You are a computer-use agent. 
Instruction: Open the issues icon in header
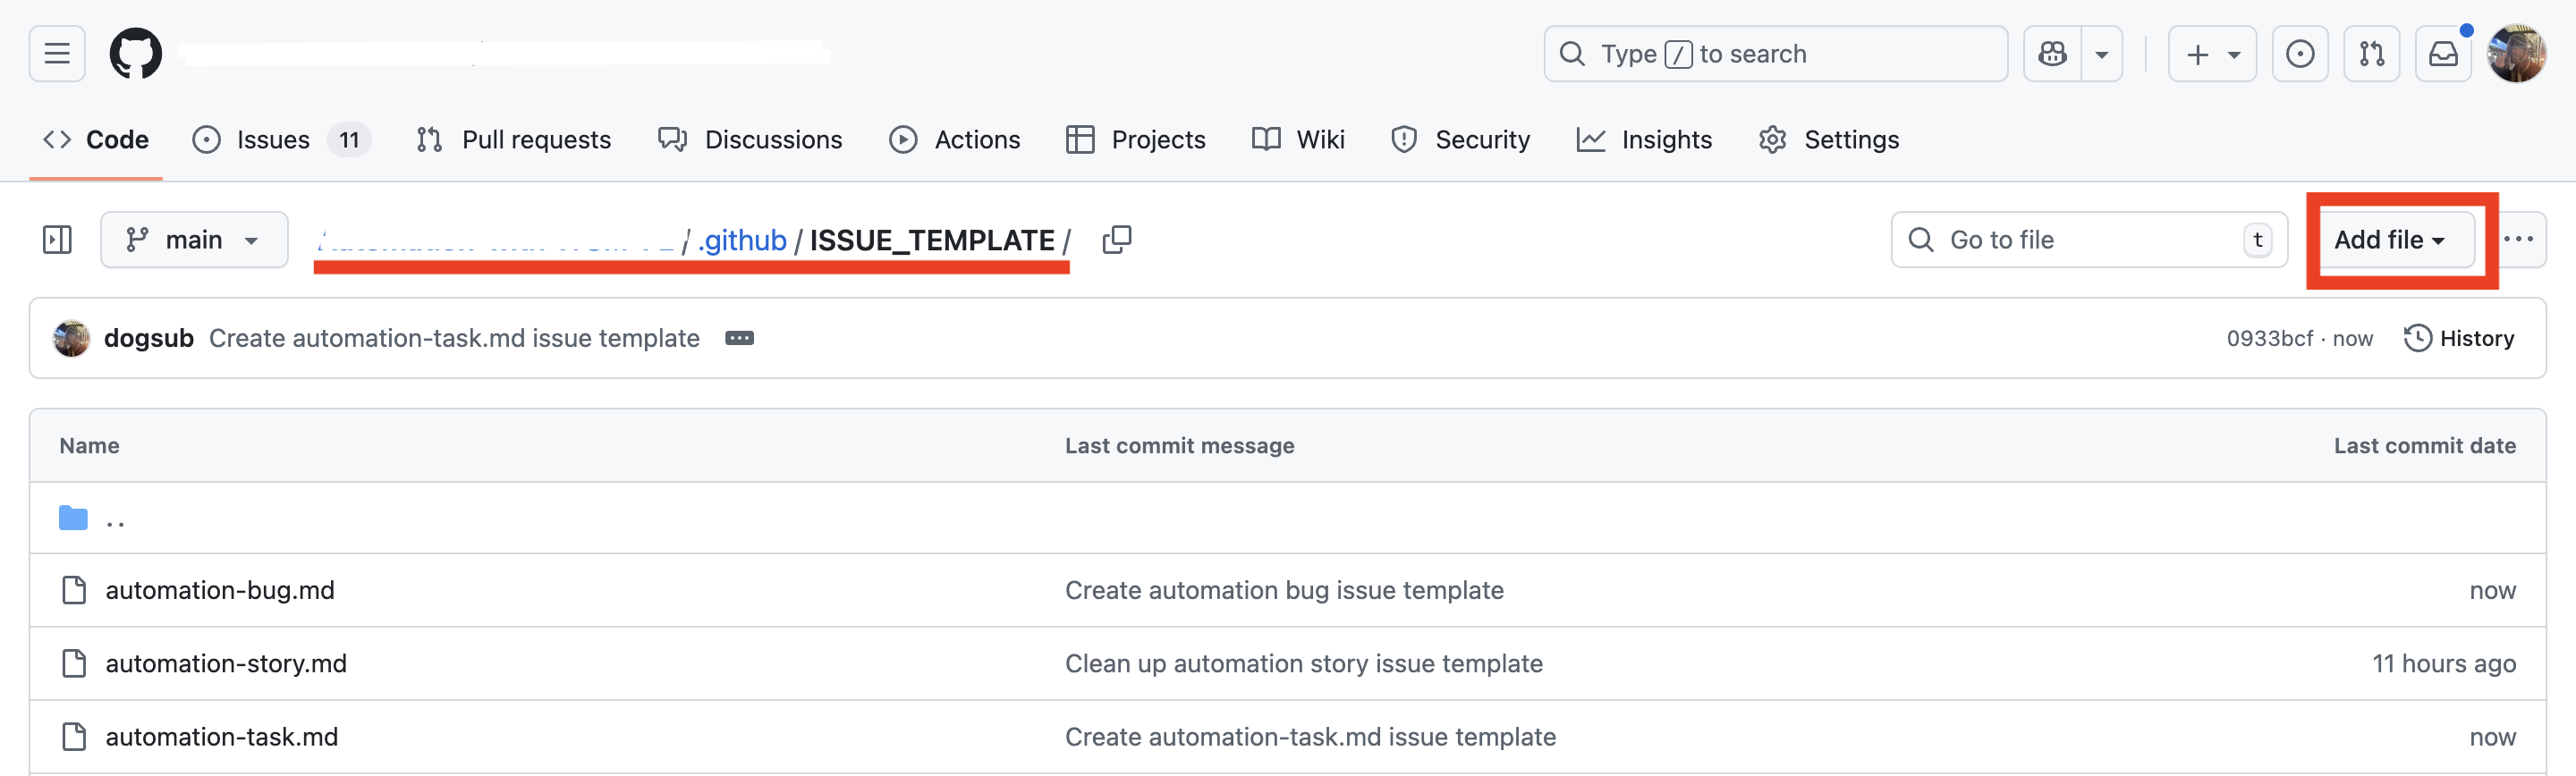2299,54
